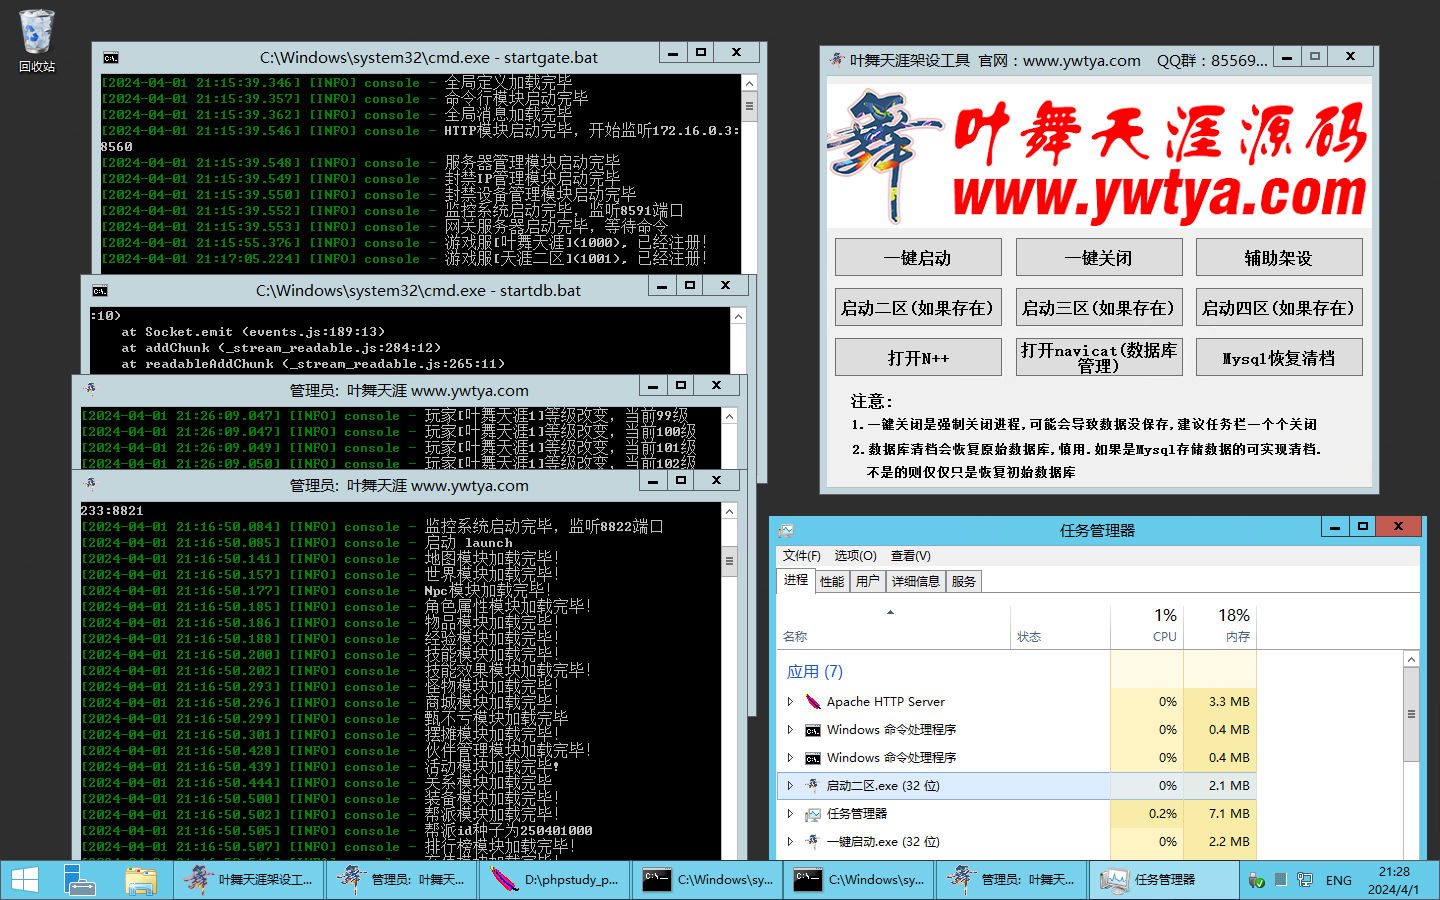This screenshot has height=900, width=1440.
Task: Sort processes by the CPU column
Action: 1147,626
